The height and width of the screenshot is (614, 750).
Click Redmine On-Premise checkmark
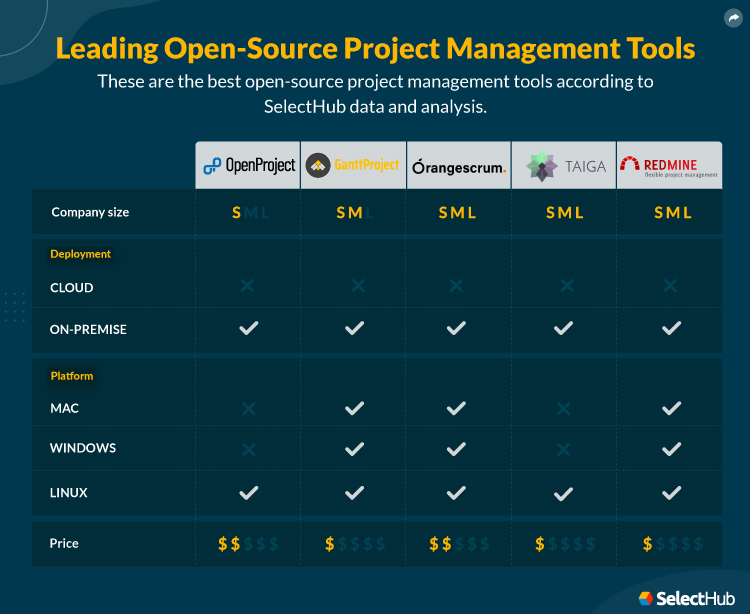(672, 328)
